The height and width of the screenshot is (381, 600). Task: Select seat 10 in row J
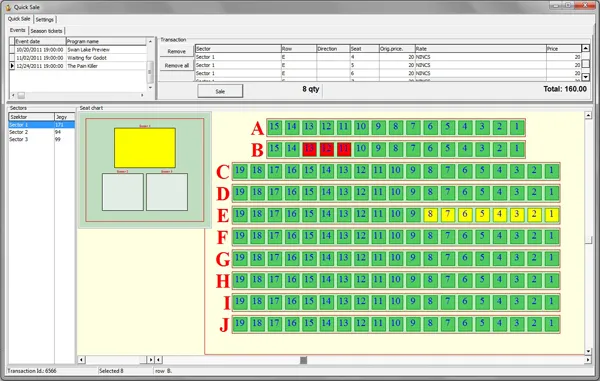[x=396, y=324]
